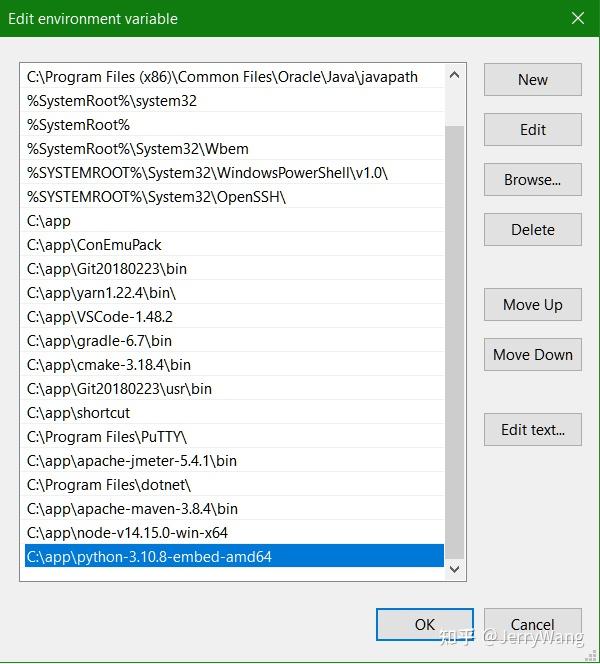Select the gradle-6.7\bin path entry
This screenshot has height=664, width=600.
tap(235, 341)
